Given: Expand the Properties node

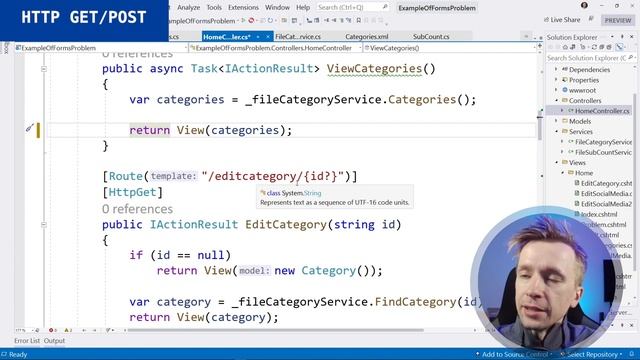Looking at the screenshot, I should 556,80.
